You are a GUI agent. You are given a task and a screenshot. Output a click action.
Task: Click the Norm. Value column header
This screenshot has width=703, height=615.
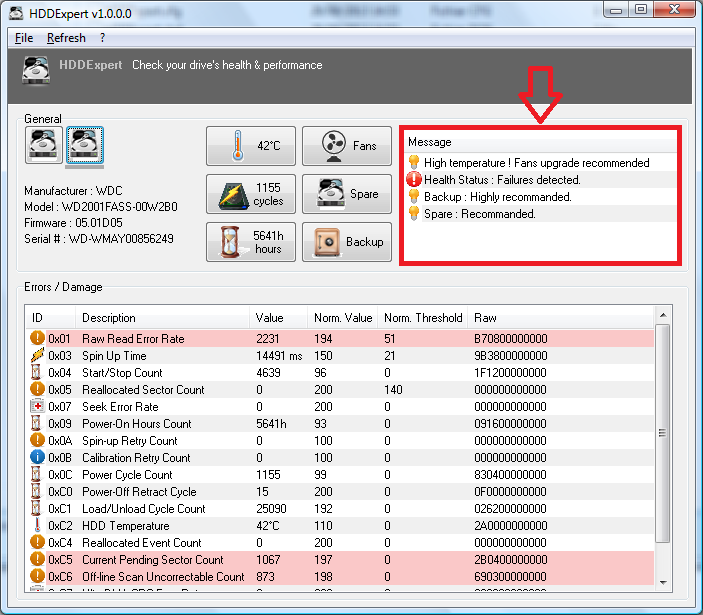(x=343, y=318)
